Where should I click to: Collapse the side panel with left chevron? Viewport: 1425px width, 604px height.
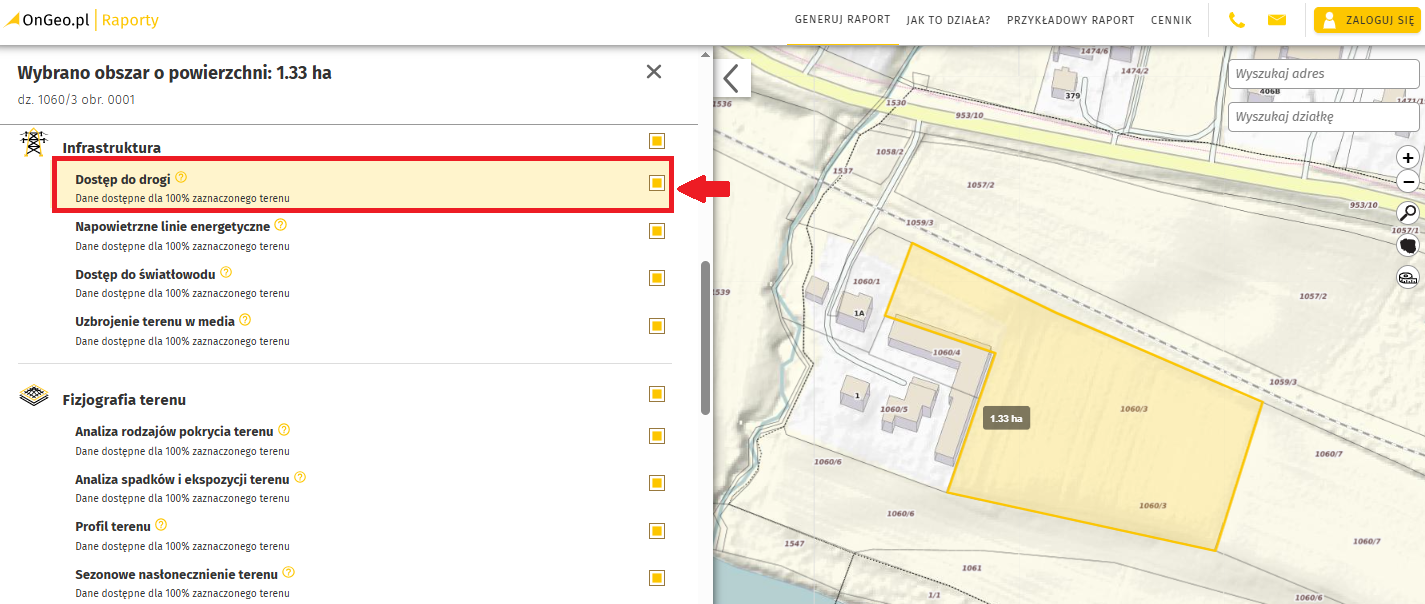731,78
